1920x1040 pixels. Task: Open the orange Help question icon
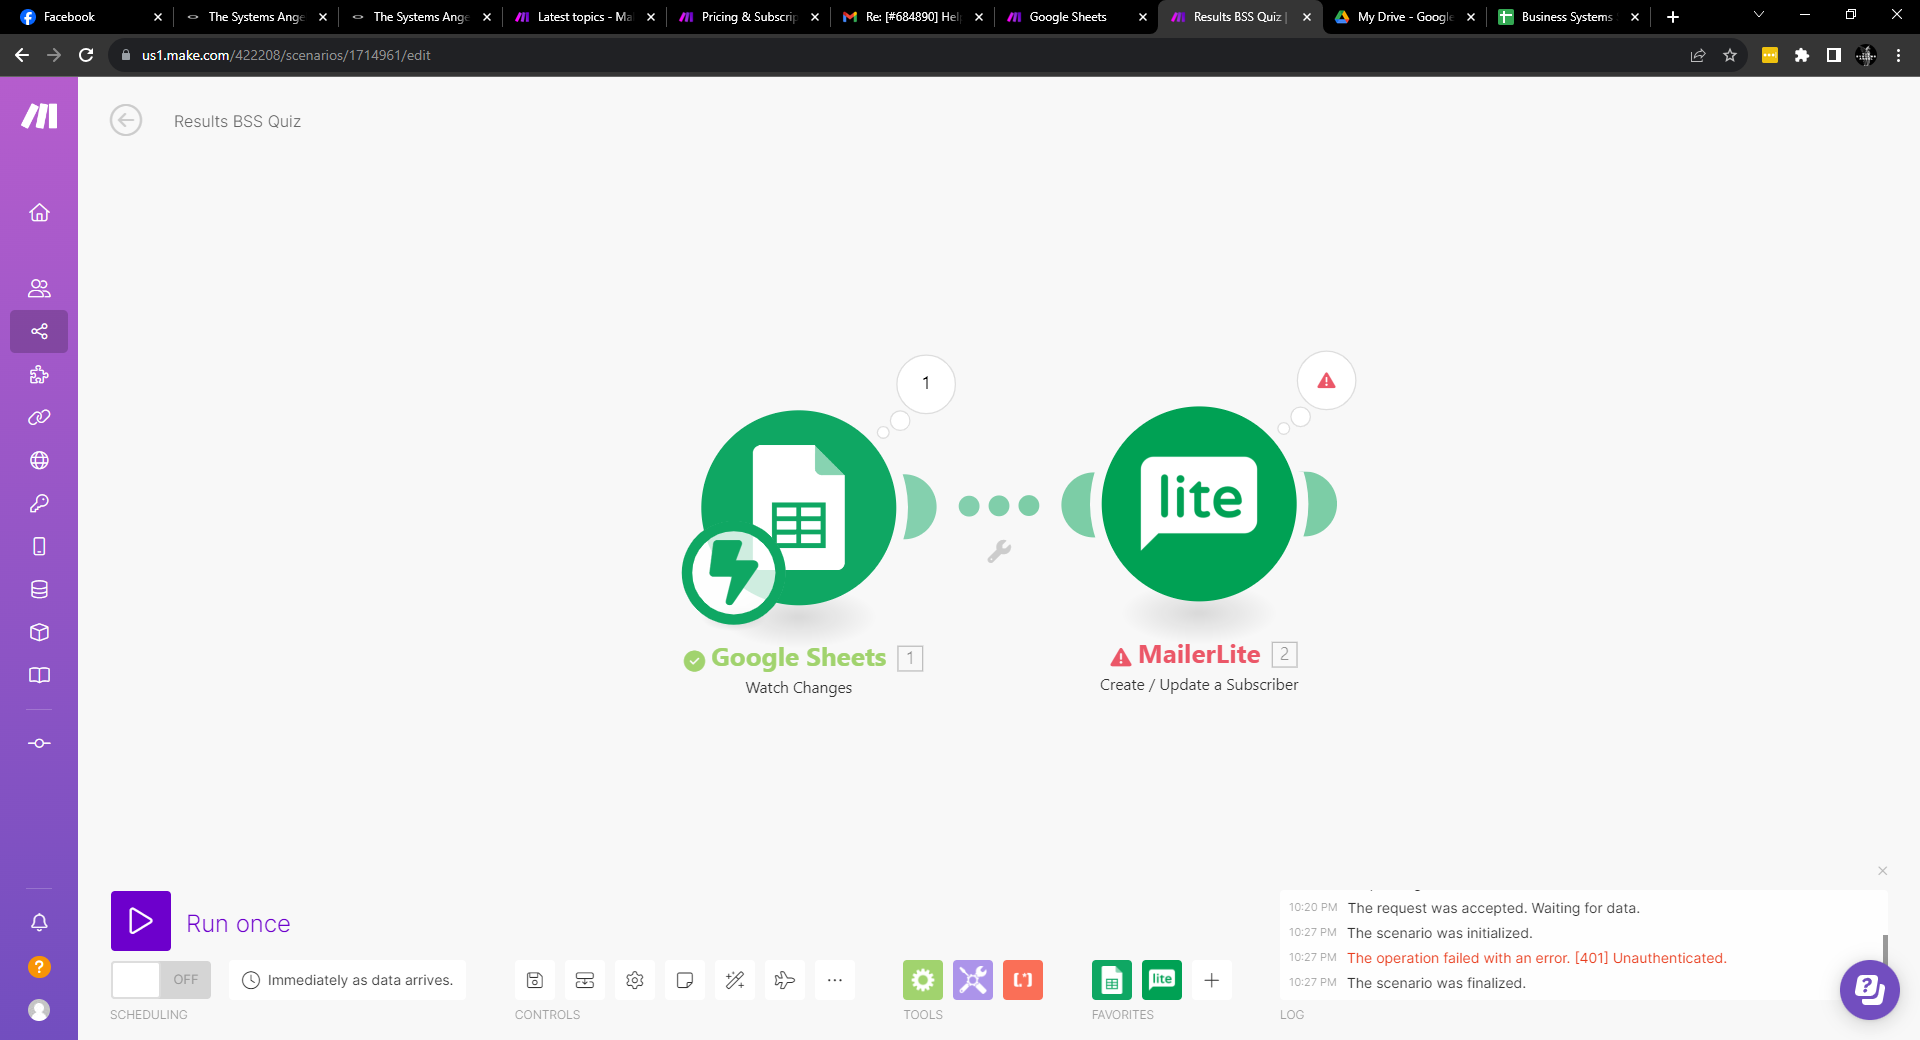pos(39,966)
